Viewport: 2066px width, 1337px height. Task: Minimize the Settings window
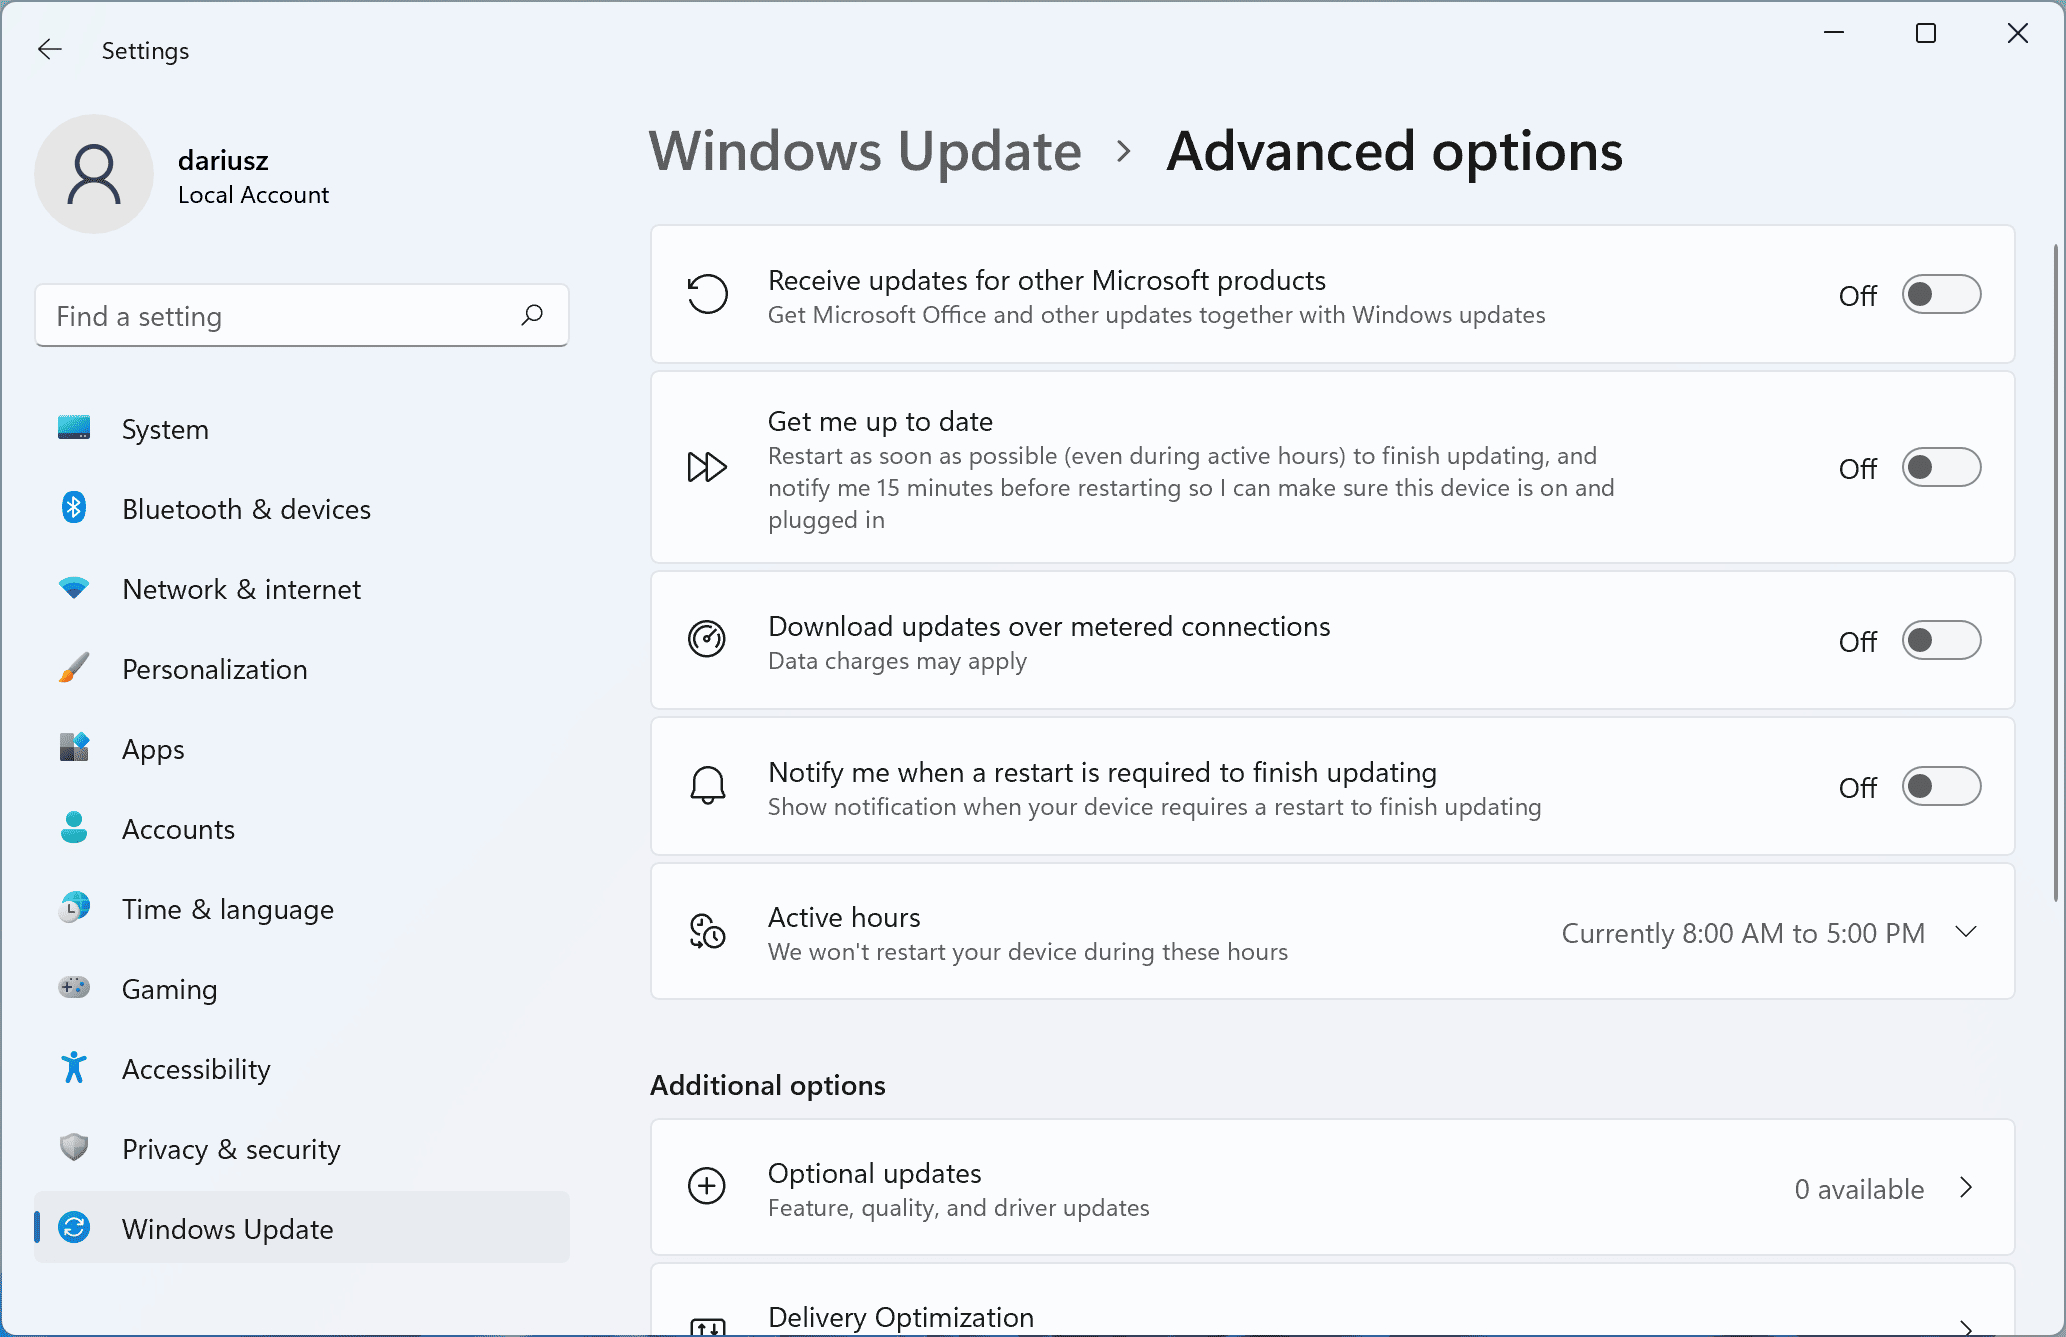[1834, 34]
